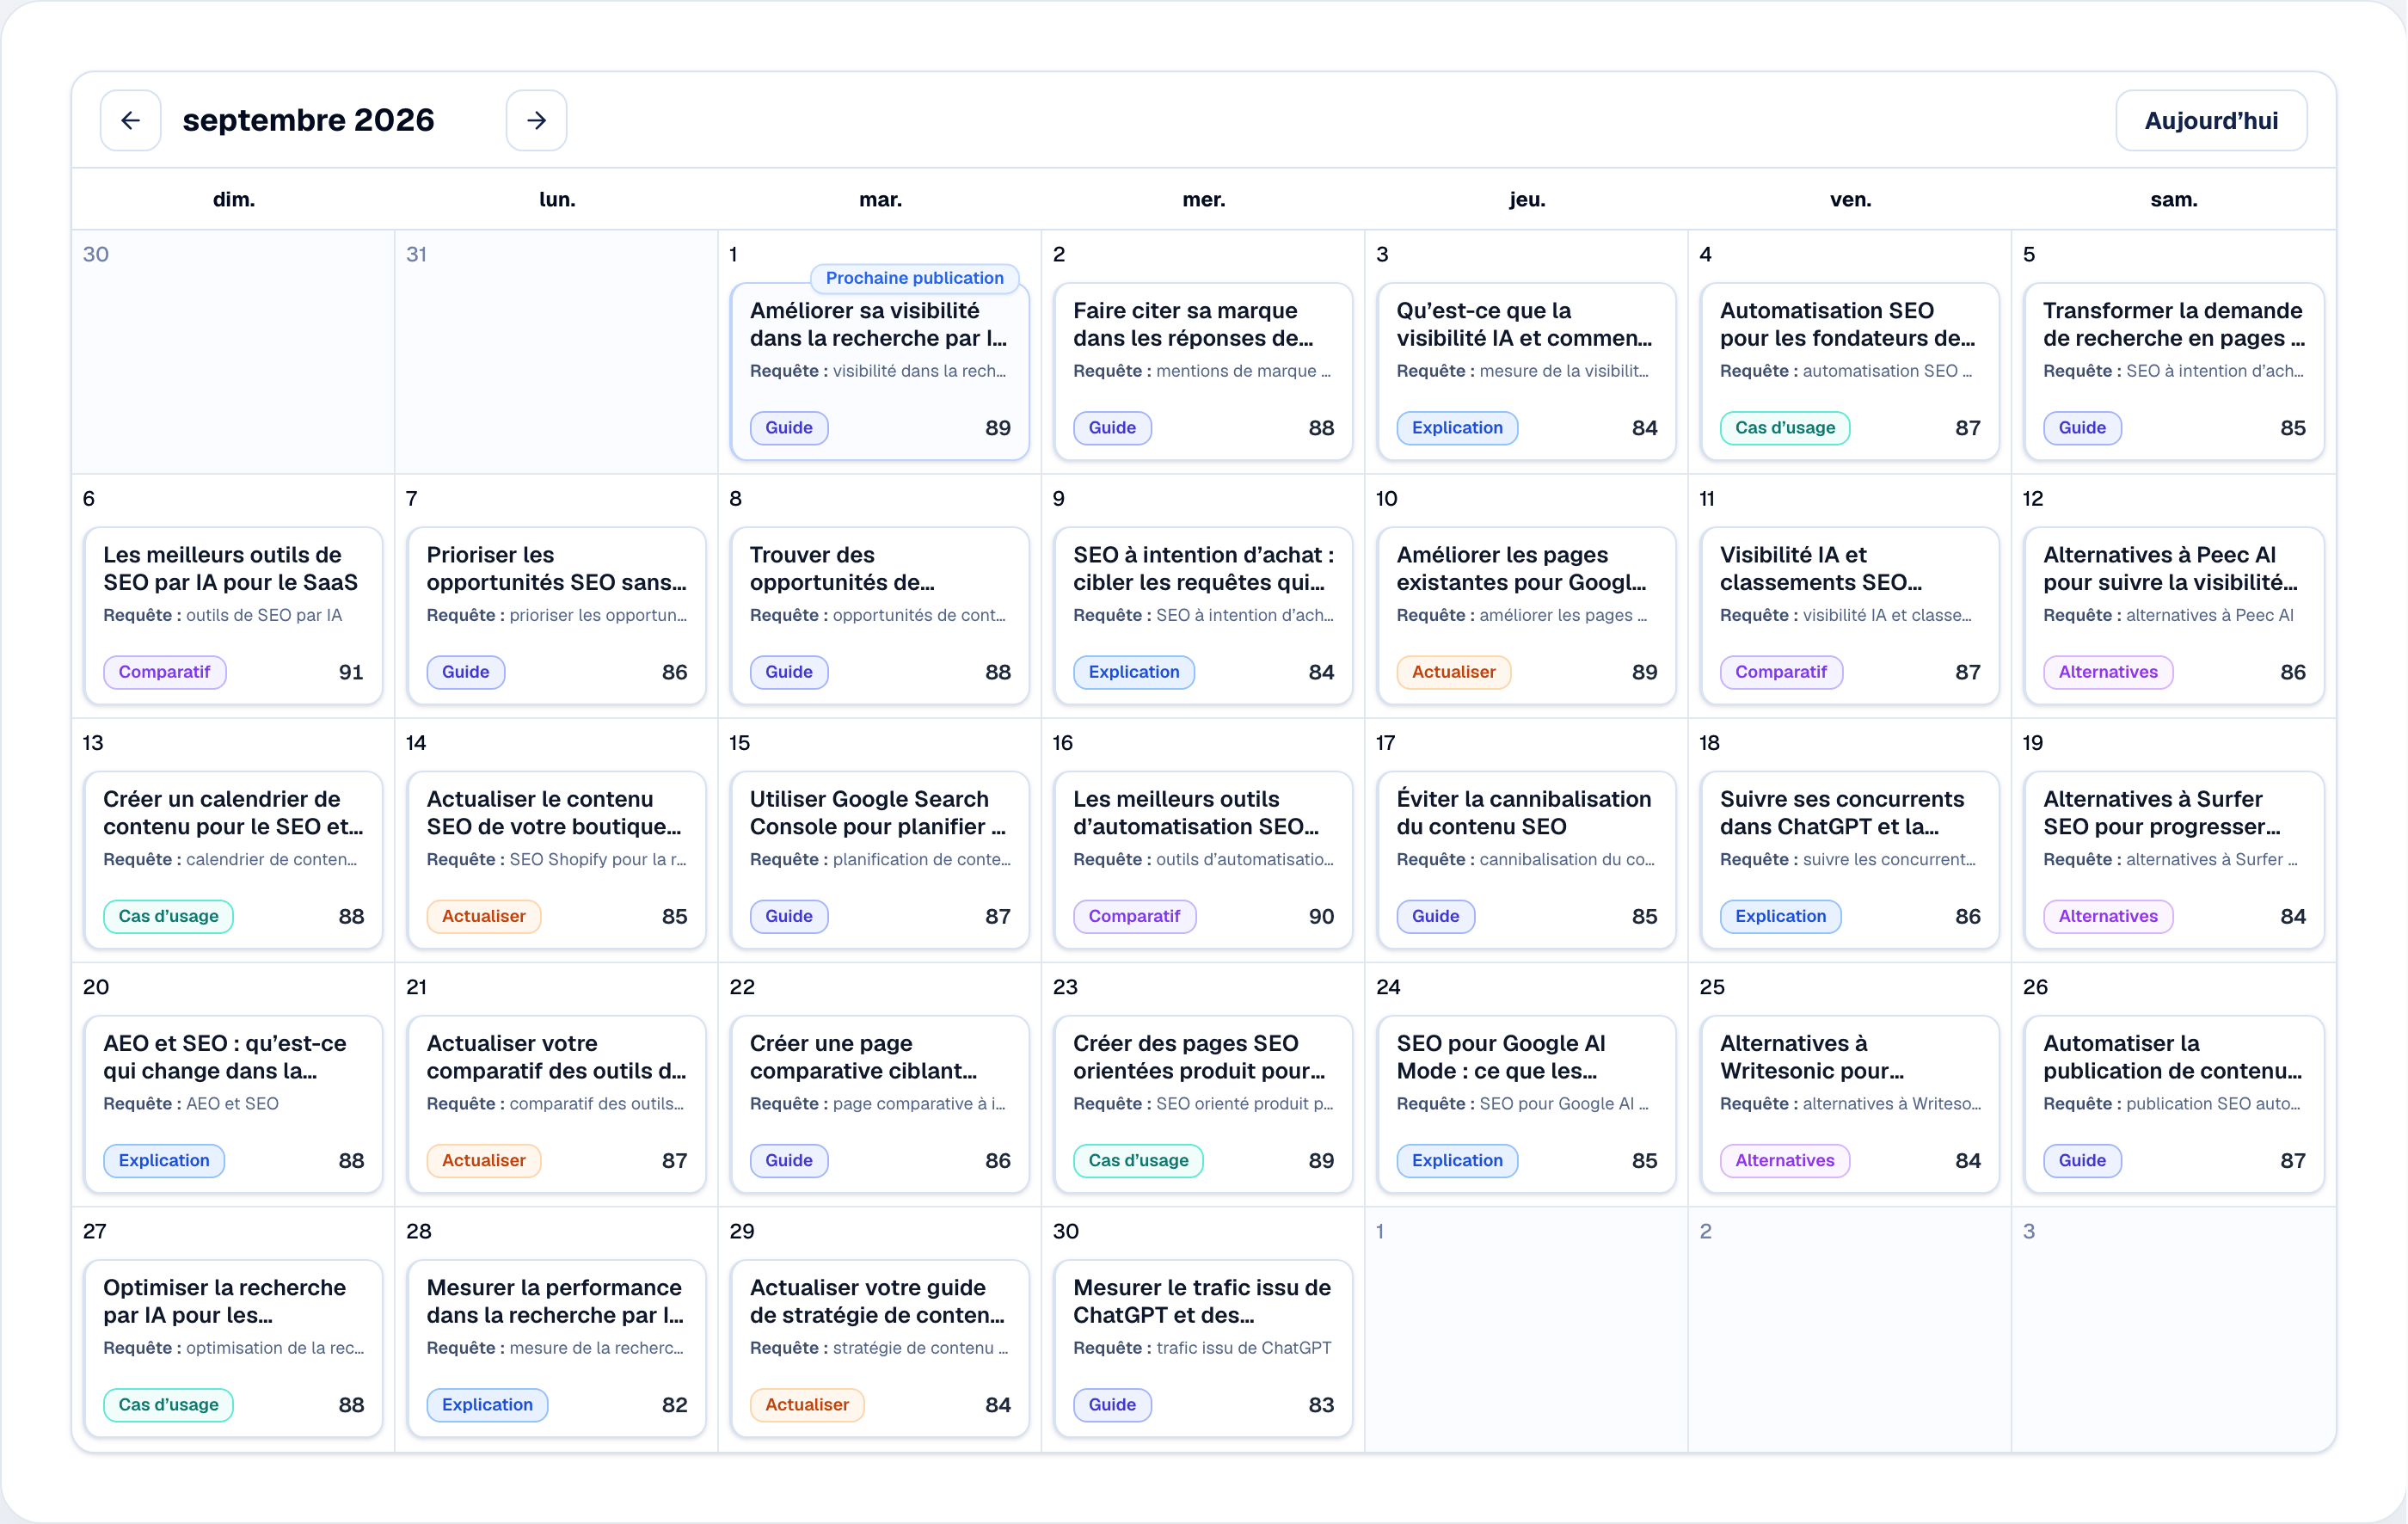Click the Aujourd'hui button
Viewport: 2408px width, 1524px height.
pos(2211,120)
